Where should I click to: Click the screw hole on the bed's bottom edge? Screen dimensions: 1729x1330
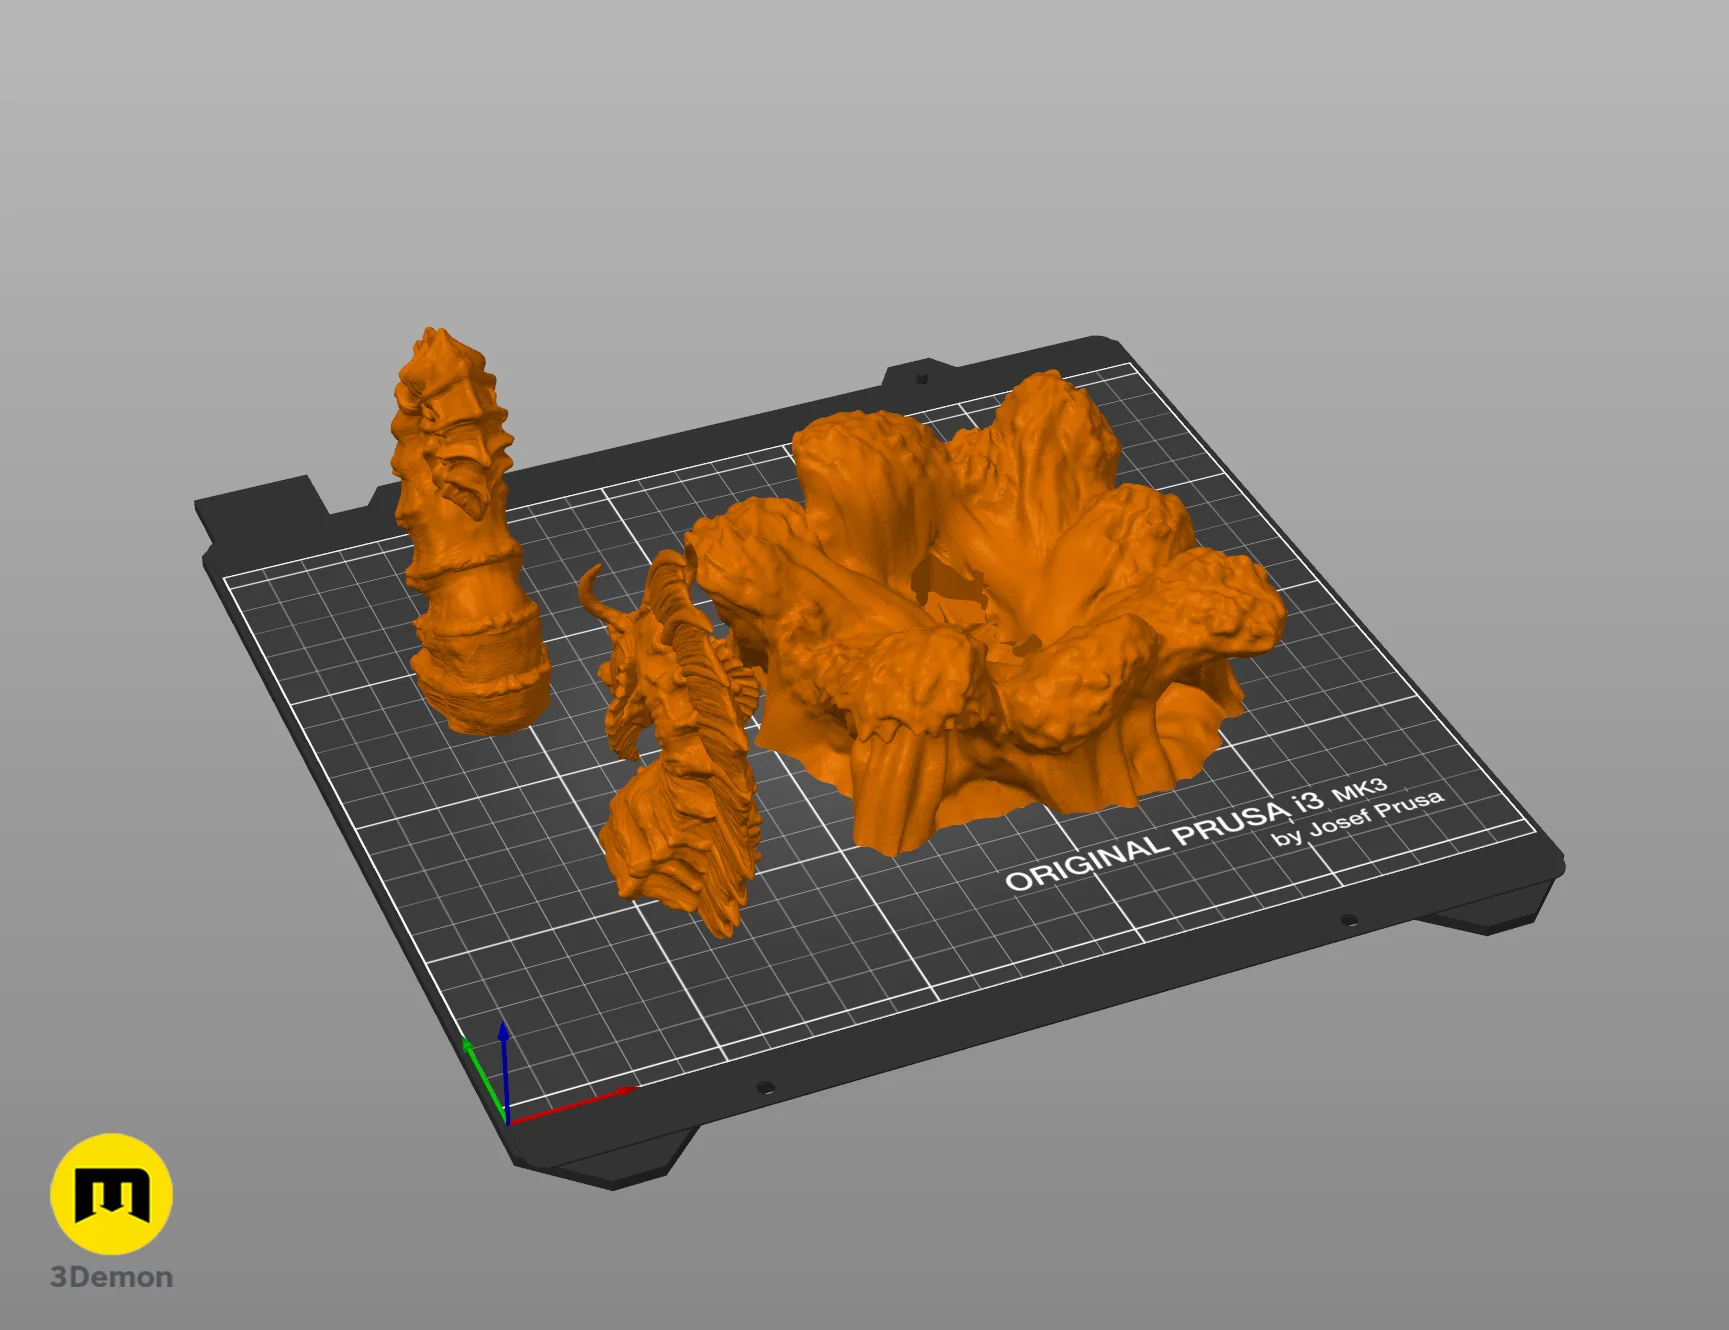click(x=765, y=1087)
